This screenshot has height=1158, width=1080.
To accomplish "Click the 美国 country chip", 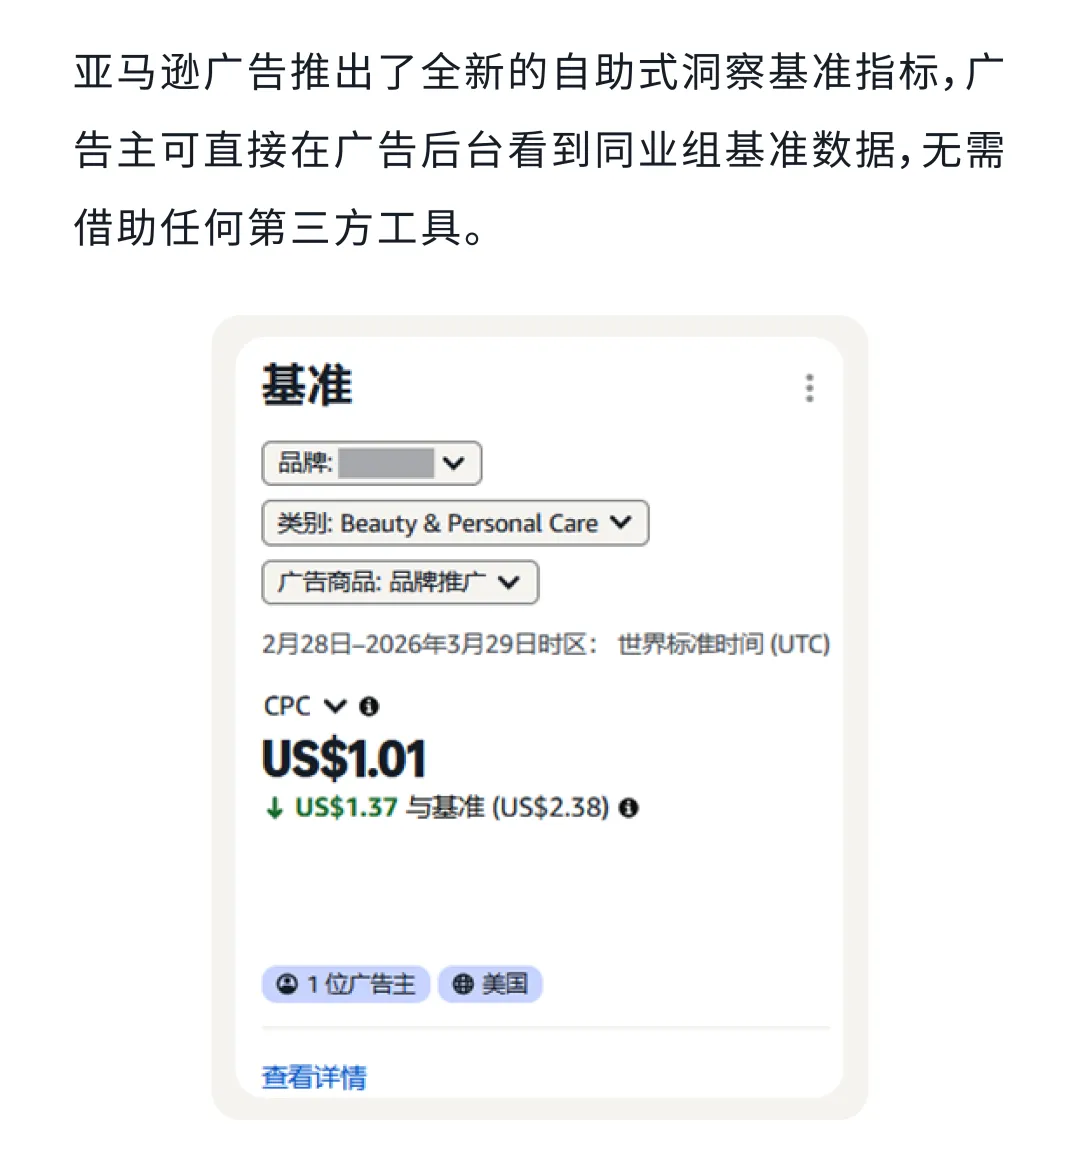I will point(490,984).
